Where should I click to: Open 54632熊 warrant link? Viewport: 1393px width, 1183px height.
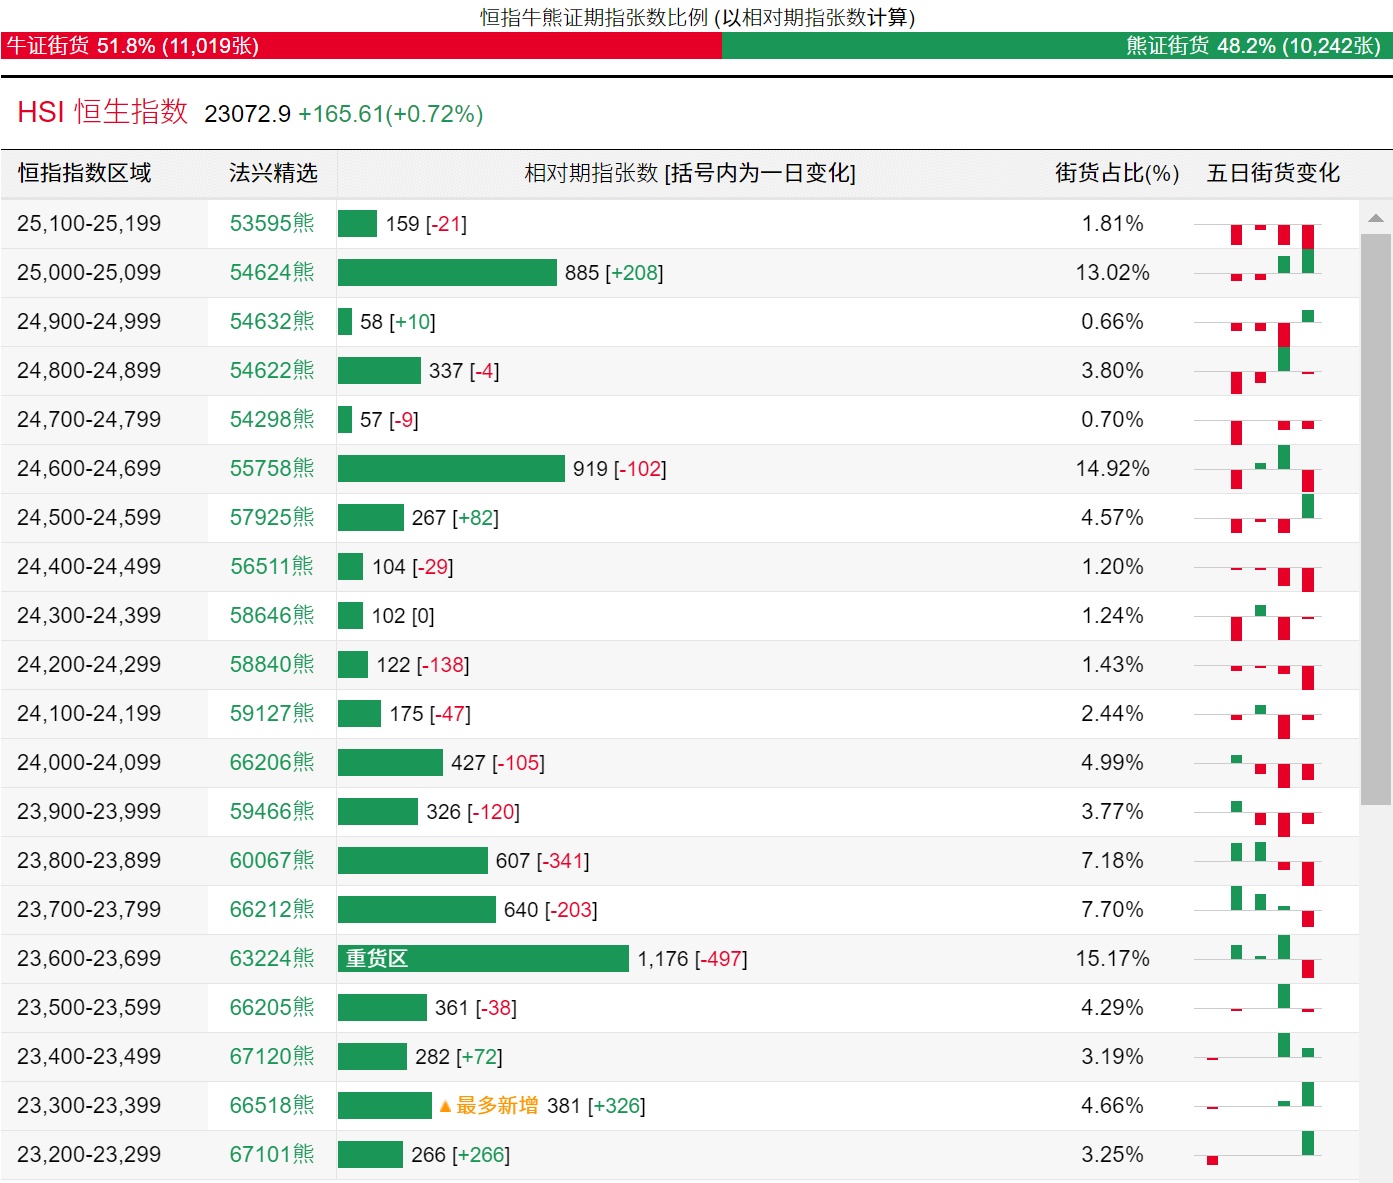point(272,321)
